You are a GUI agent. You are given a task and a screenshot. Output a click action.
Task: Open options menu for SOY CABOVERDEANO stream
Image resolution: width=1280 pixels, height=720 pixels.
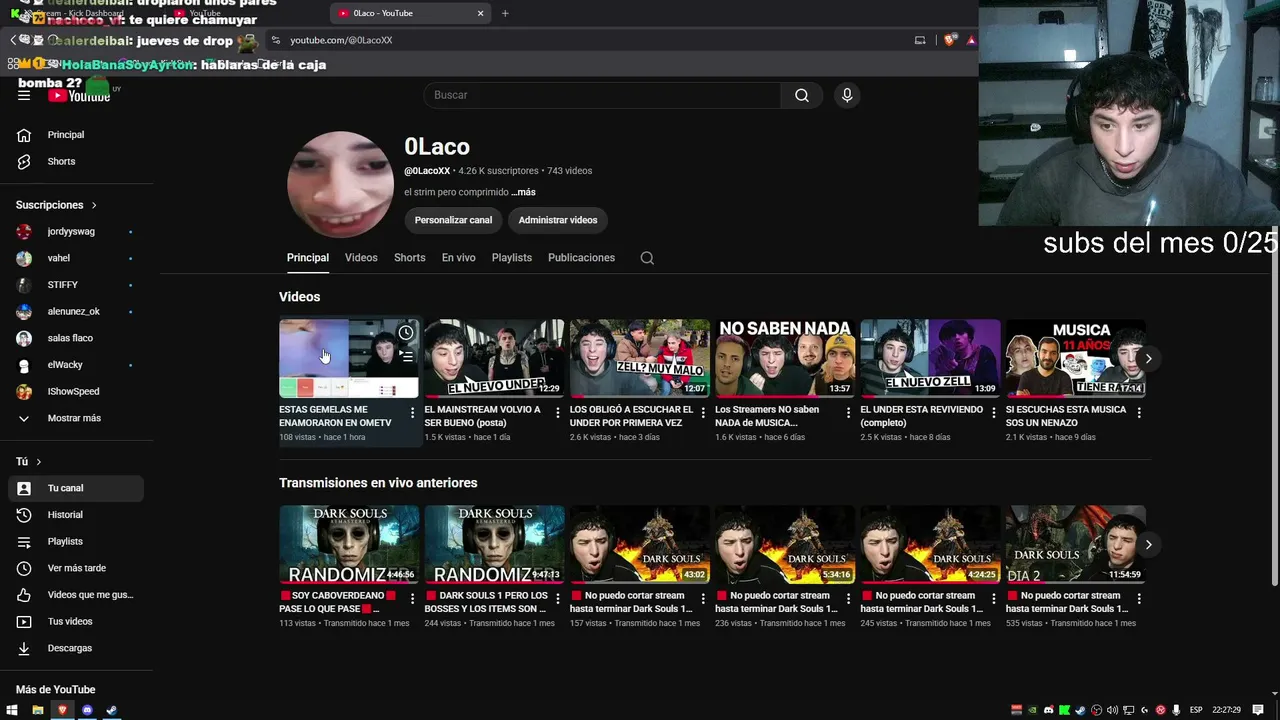[412, 598]
